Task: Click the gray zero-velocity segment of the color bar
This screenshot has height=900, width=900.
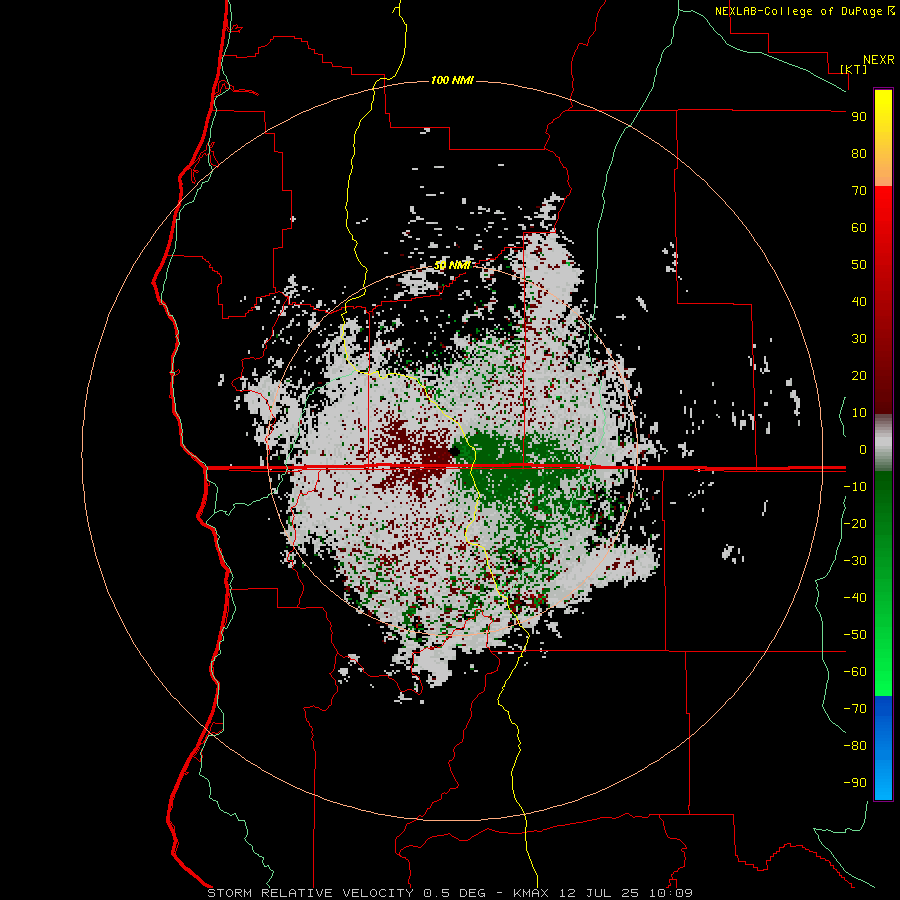Action: coord(883,443)
